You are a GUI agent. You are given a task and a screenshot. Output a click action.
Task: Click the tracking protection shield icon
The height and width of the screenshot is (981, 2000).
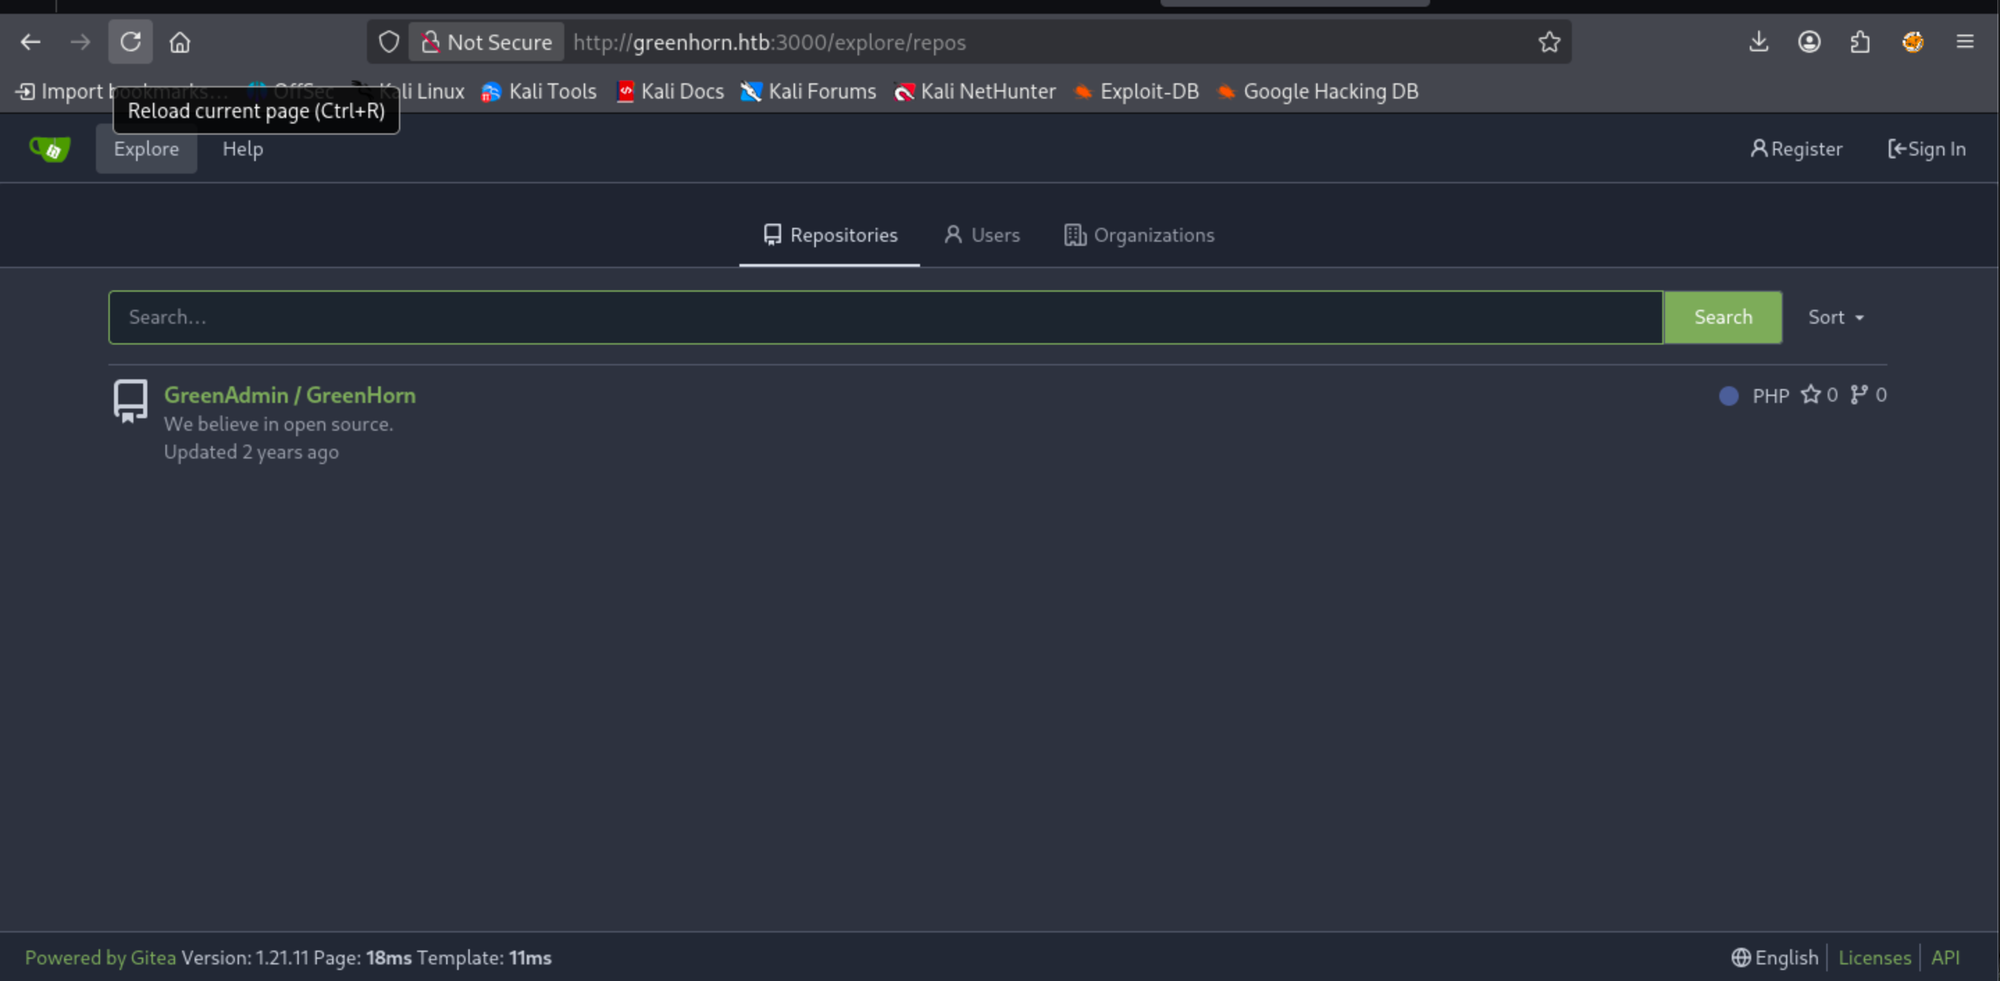[389, 42]
